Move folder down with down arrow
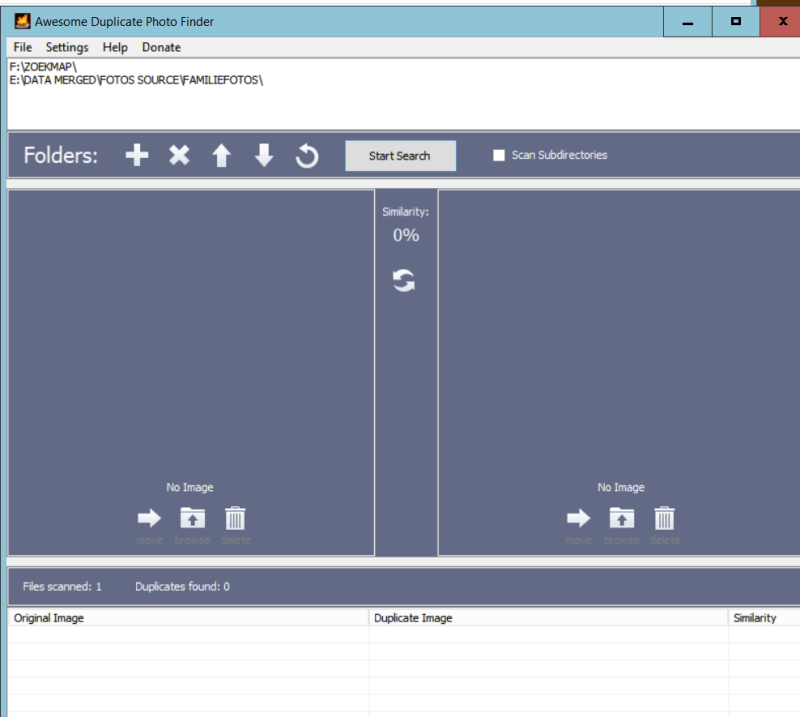Viewport: 800px width, 717px height. pos(264,155)
